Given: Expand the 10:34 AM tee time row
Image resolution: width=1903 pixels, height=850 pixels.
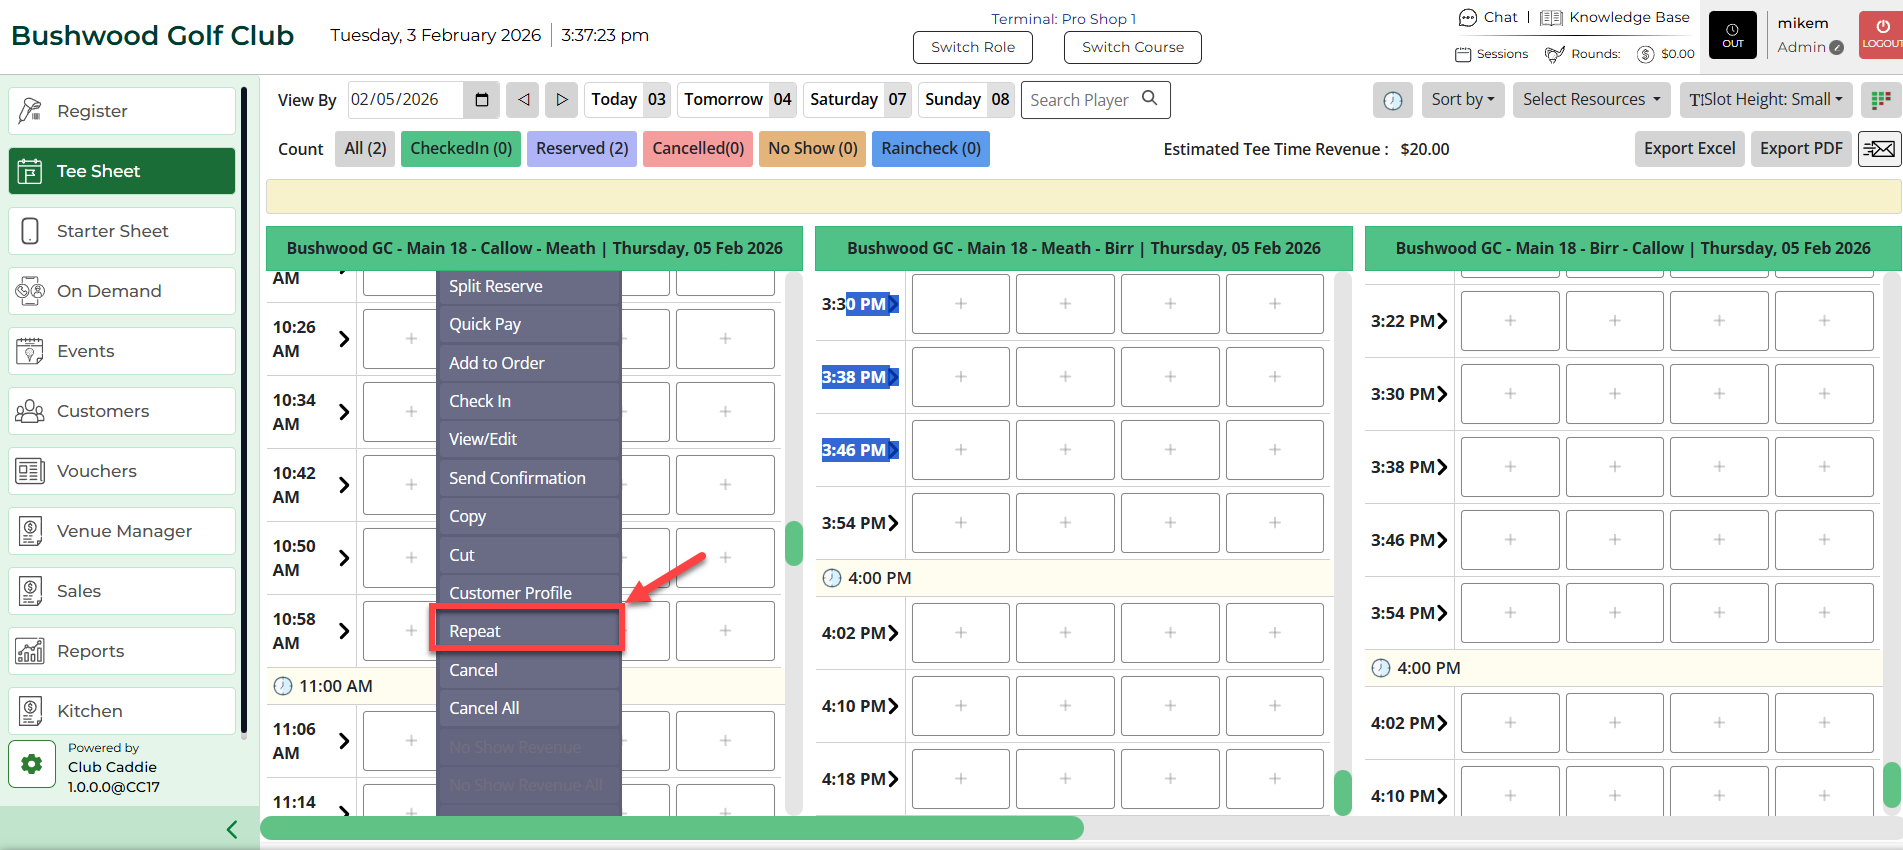Looking at the screenshot, I should pos(344,412).
